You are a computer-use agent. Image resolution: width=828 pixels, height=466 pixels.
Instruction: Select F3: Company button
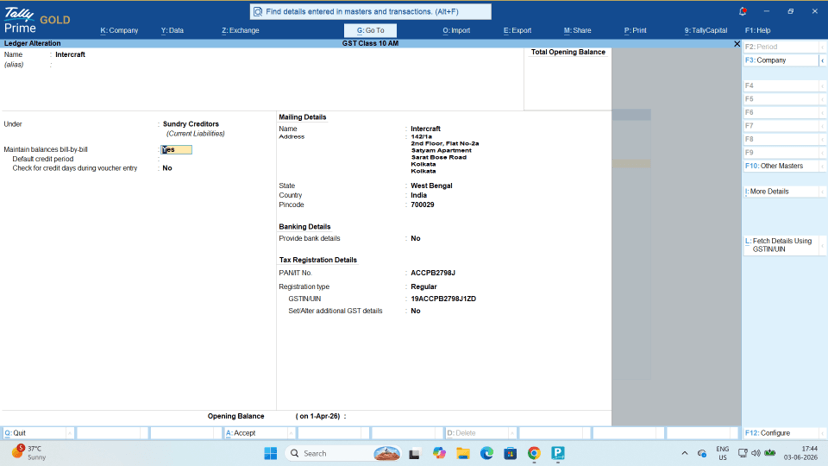[780, 60]
